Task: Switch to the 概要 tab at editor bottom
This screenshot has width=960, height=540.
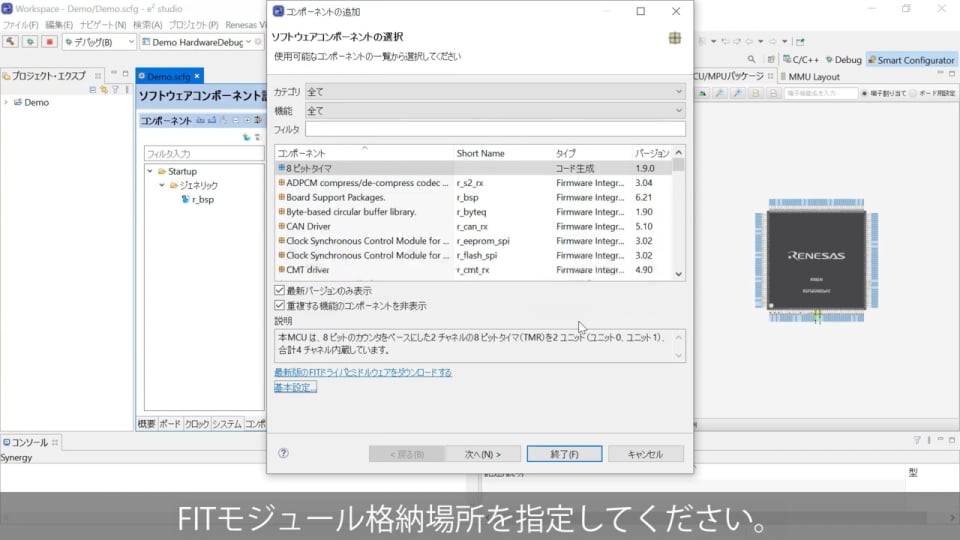Action: click(146, 424)
